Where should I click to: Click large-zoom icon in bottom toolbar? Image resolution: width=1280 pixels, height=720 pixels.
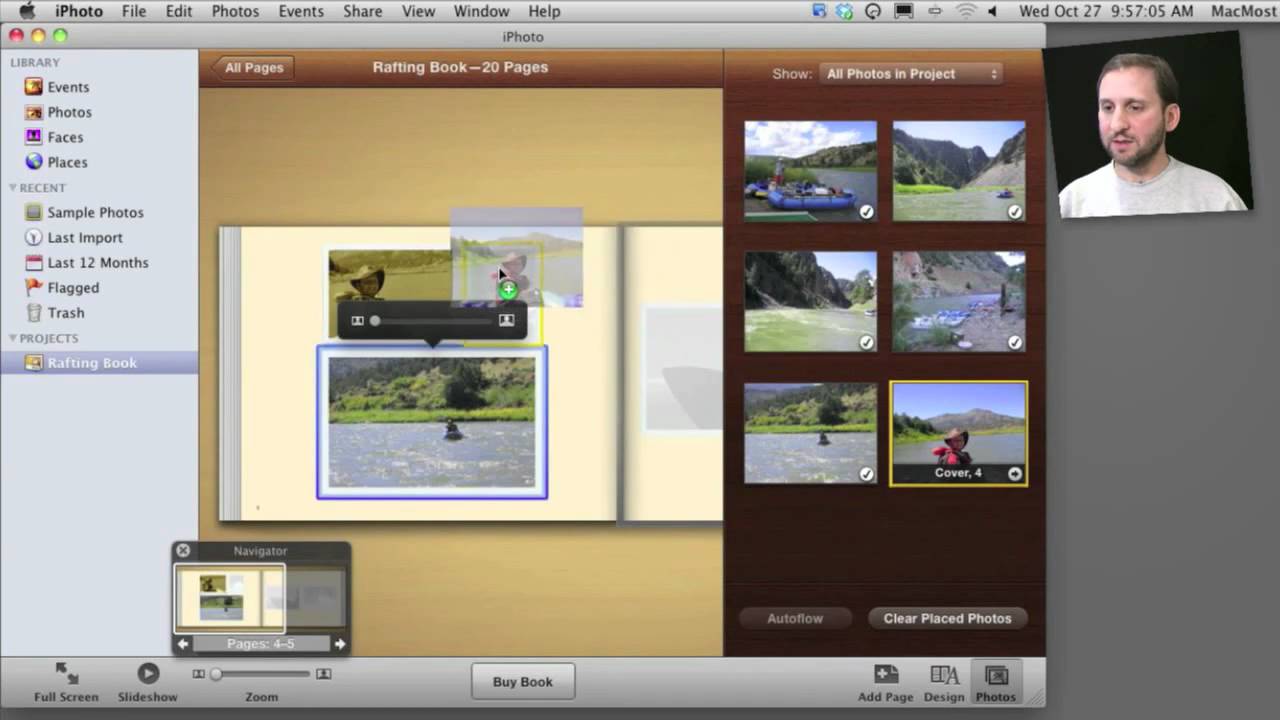pyautogui.click(x=323, y=674)
